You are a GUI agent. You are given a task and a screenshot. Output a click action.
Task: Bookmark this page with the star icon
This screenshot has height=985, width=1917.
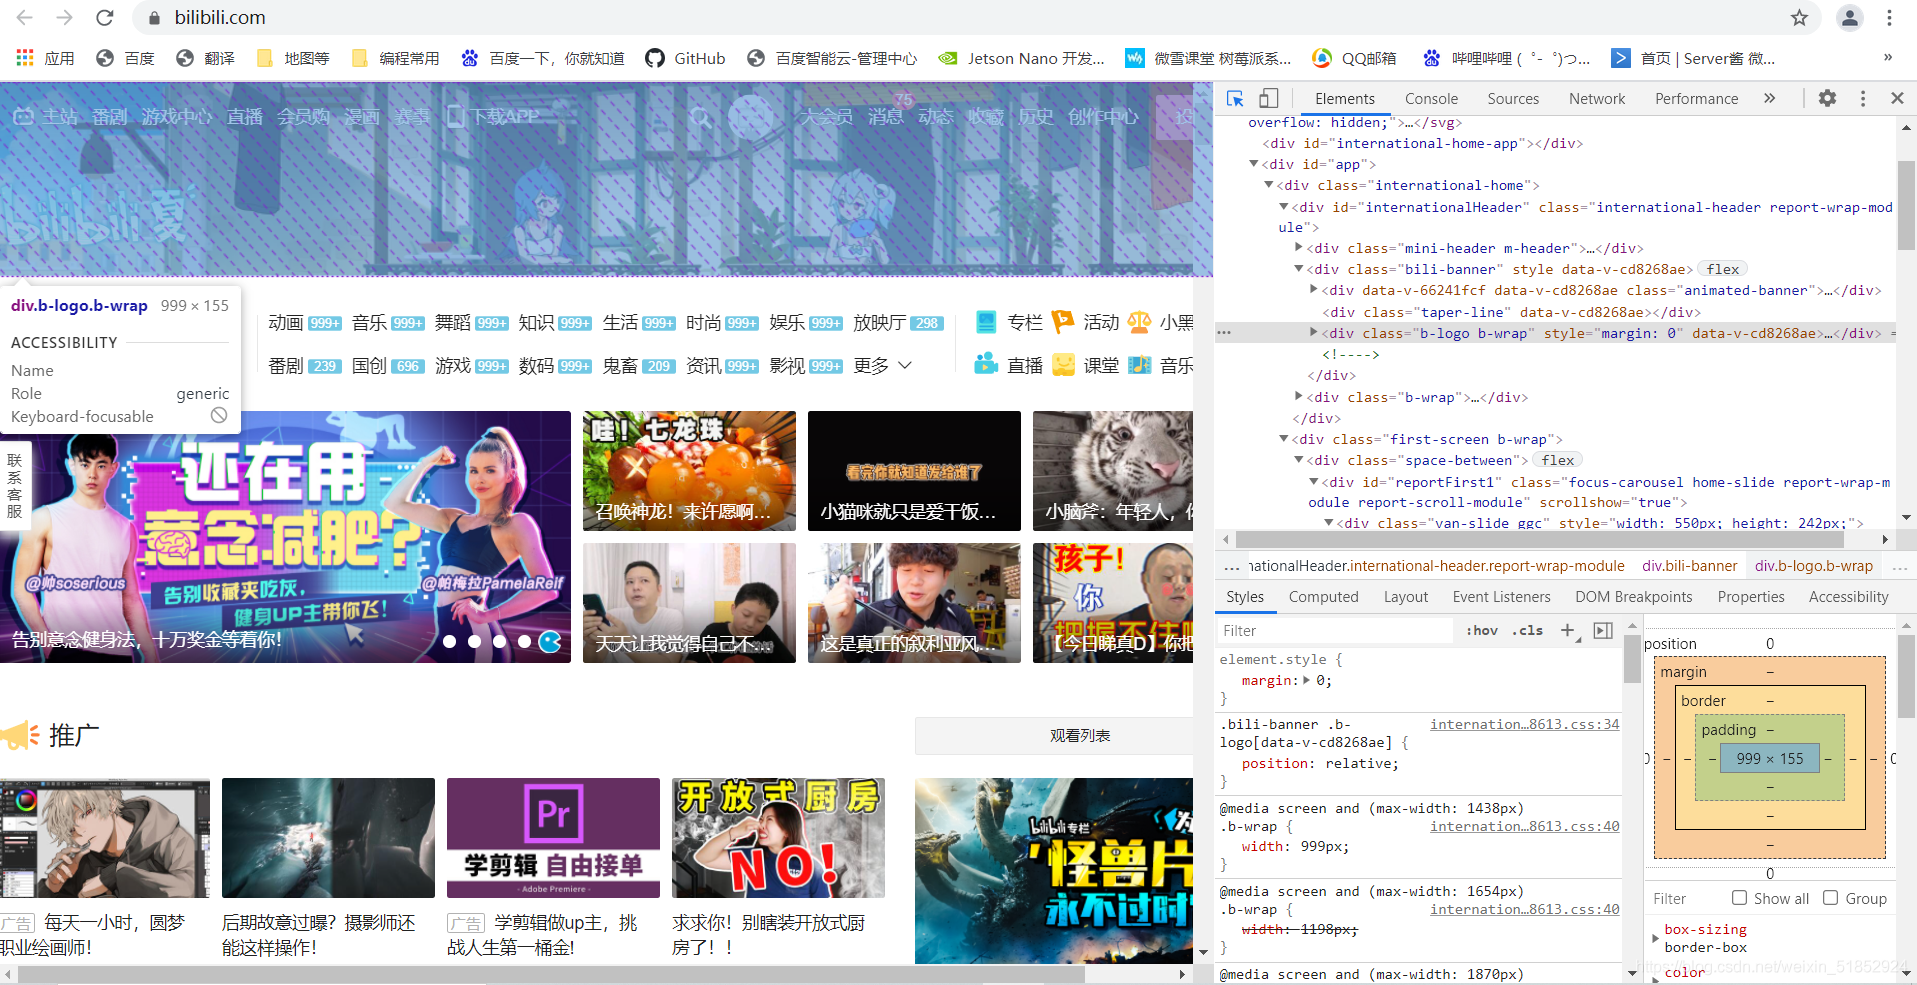[1799, 18]
